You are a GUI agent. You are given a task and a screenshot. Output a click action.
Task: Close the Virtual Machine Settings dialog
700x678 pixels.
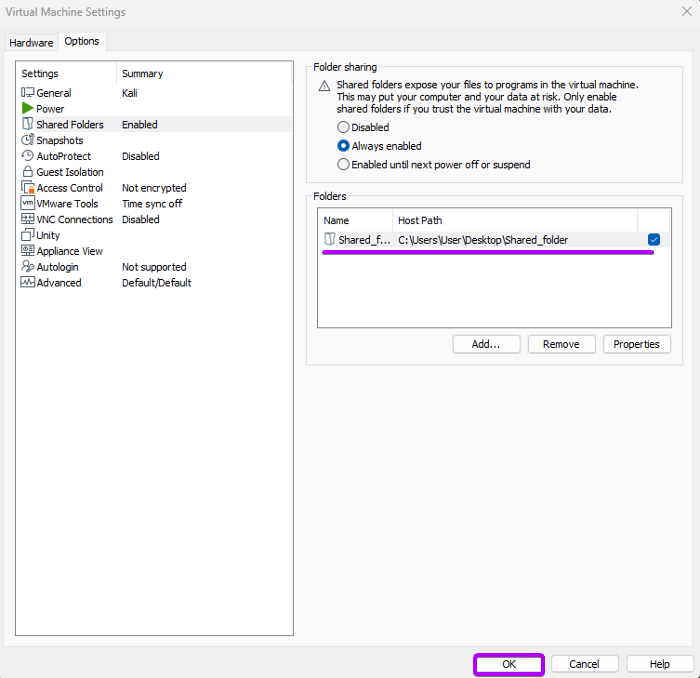point(687,11)
